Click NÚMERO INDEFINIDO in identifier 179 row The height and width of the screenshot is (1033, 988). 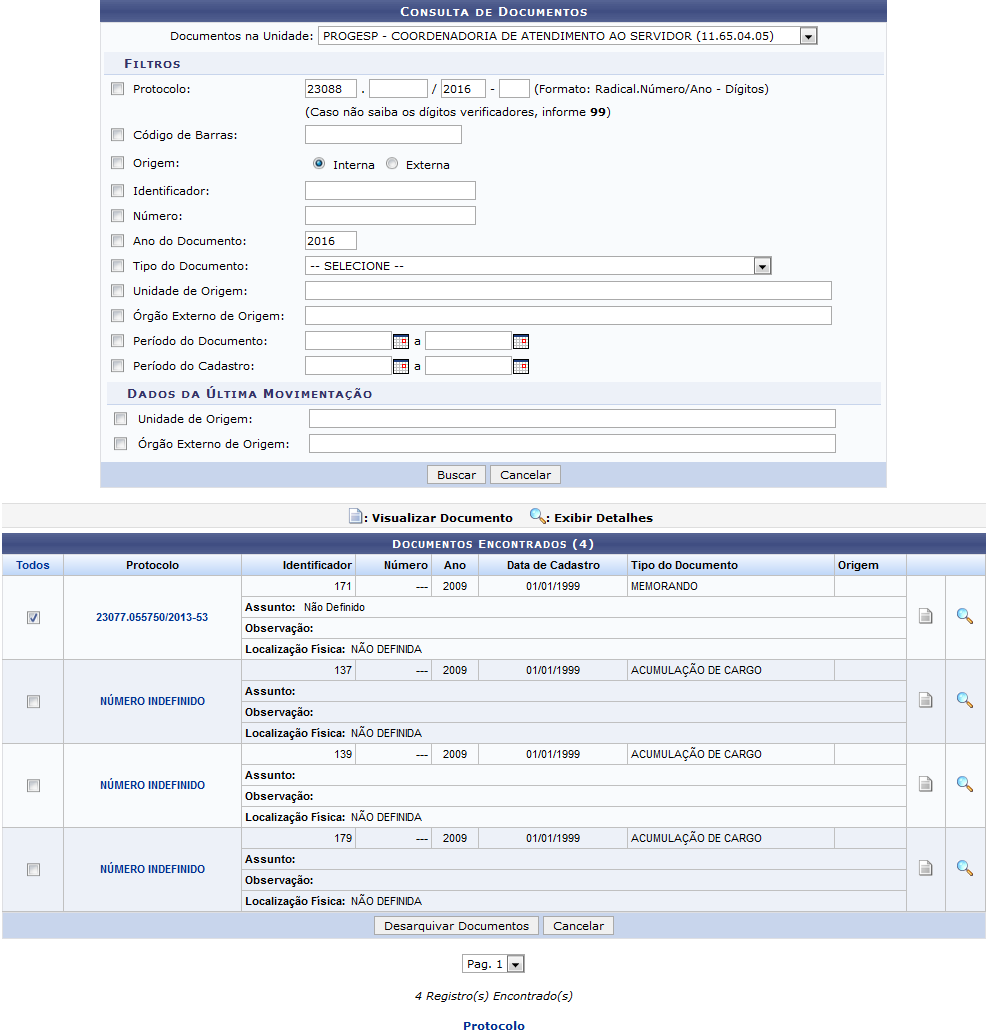(152, 870)
